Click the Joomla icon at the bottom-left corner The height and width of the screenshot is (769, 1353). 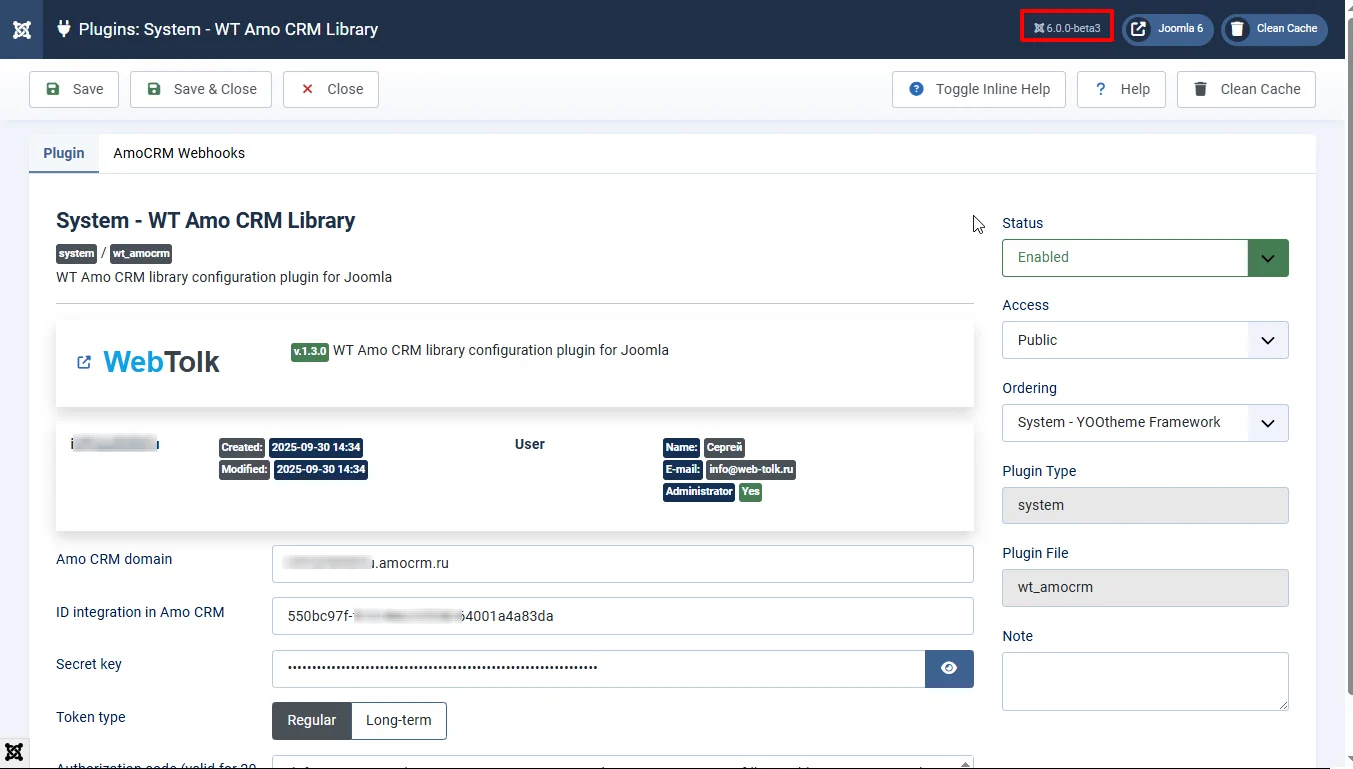(14, 751)
